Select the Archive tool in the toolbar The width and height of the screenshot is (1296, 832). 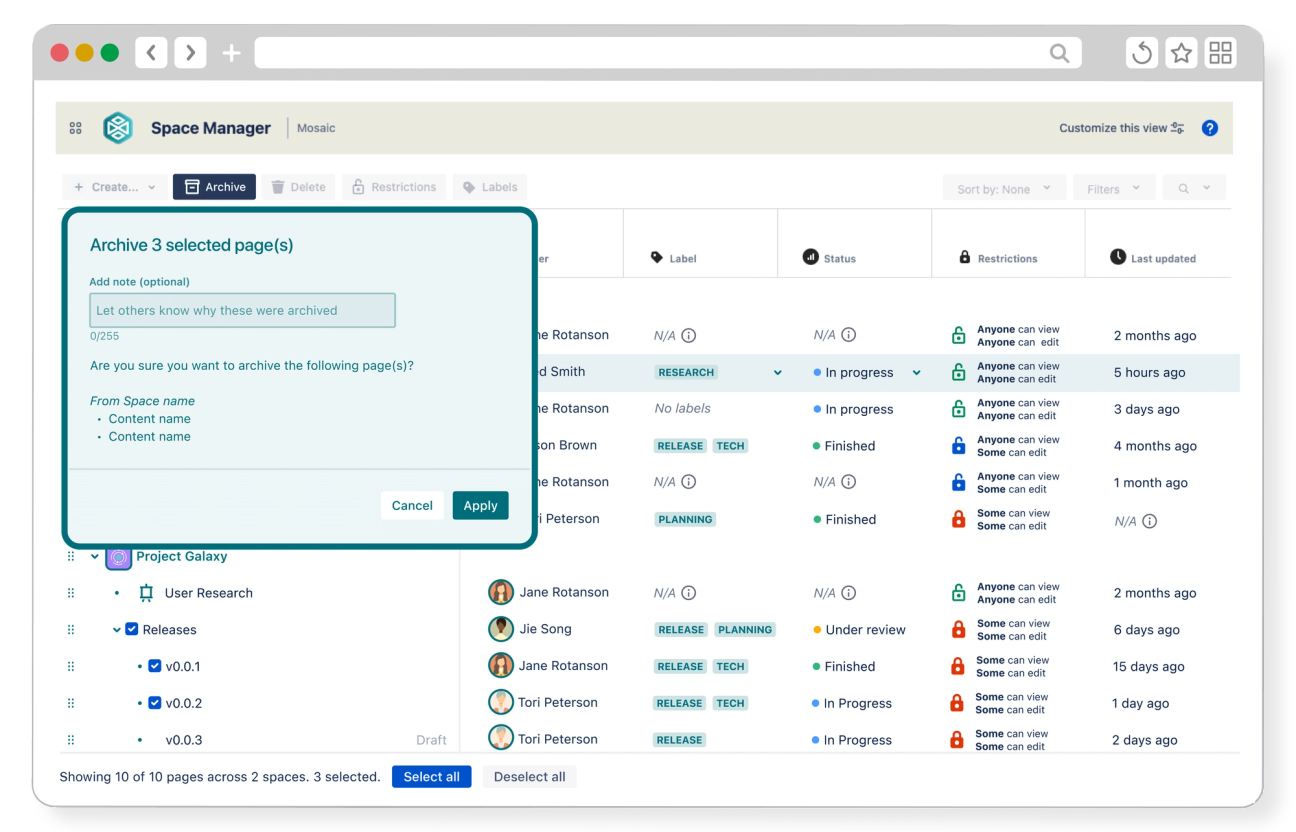click(x=214, y=186)
